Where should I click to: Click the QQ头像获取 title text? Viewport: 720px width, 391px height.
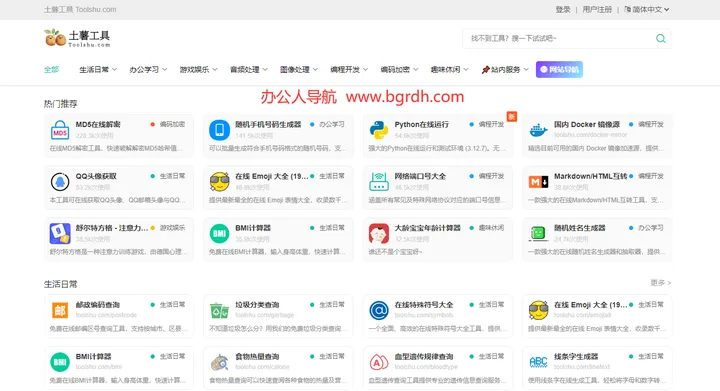(x=96, y=176)
